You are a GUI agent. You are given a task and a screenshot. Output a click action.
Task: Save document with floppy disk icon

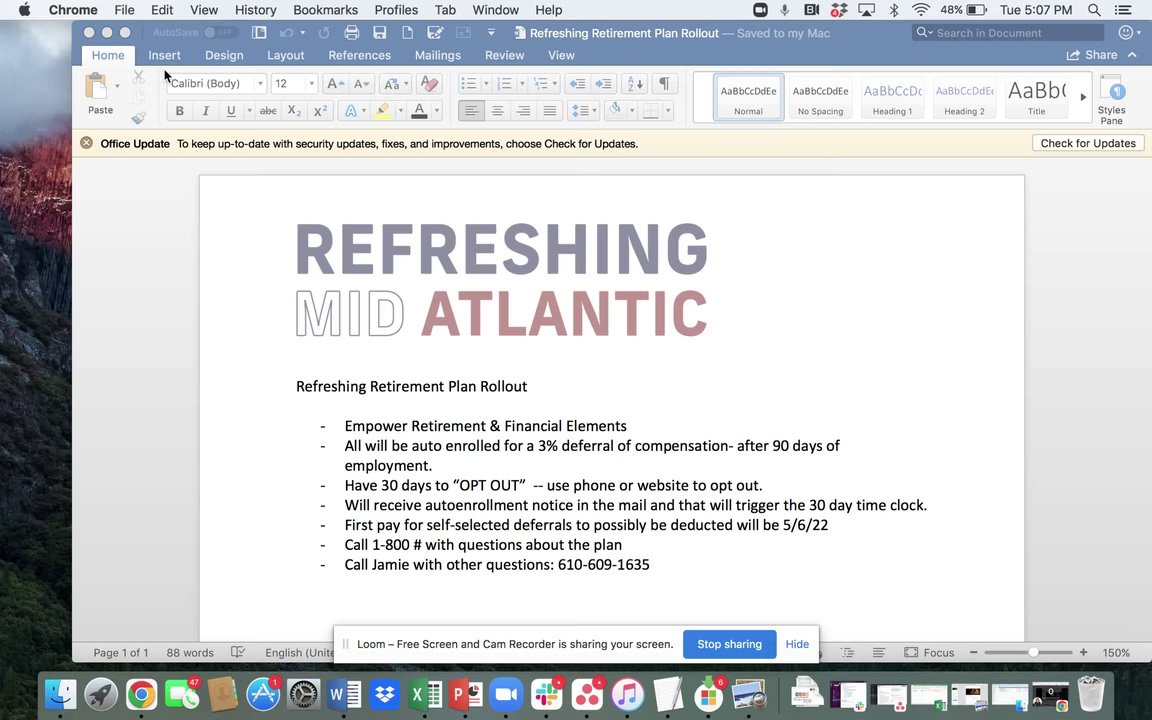(379, 33)
